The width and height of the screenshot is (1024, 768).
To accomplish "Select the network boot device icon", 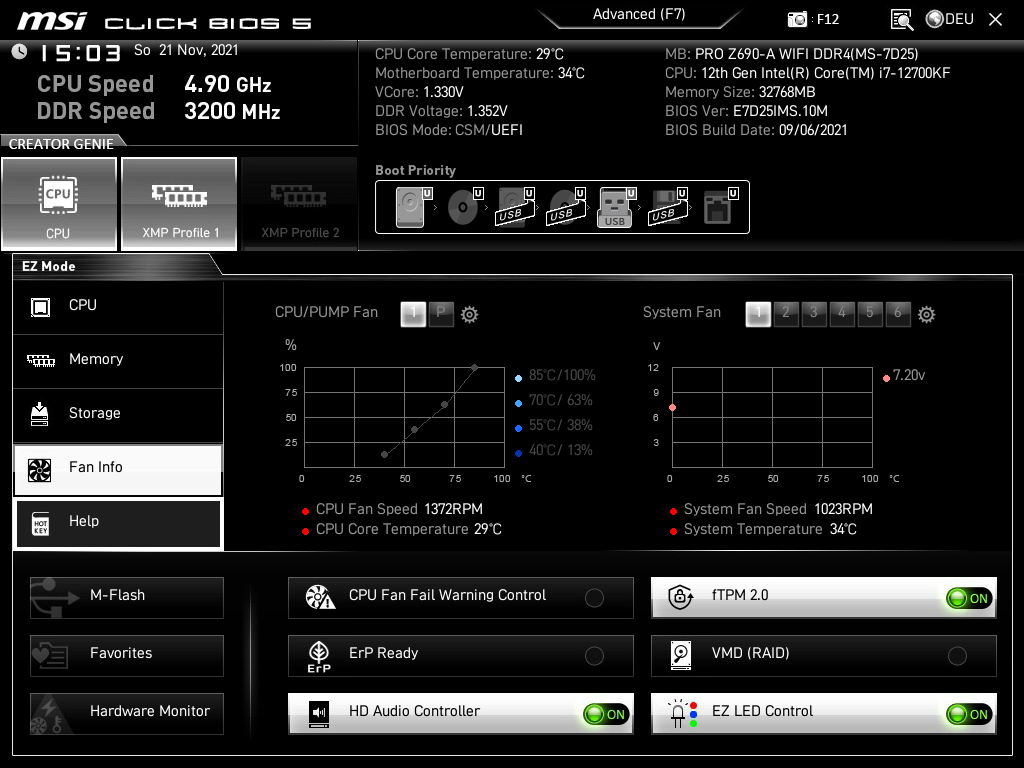I will click(720, 207).
